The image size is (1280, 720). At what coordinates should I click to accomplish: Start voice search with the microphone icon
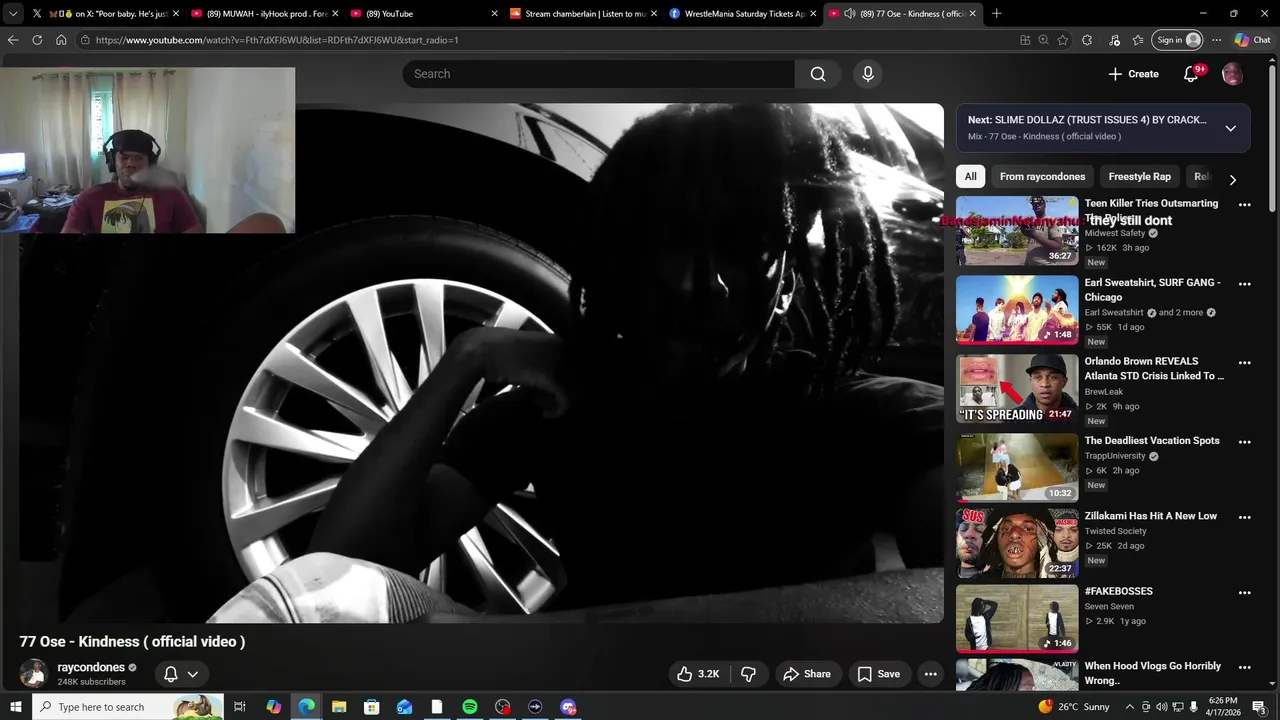pos(868,74)
